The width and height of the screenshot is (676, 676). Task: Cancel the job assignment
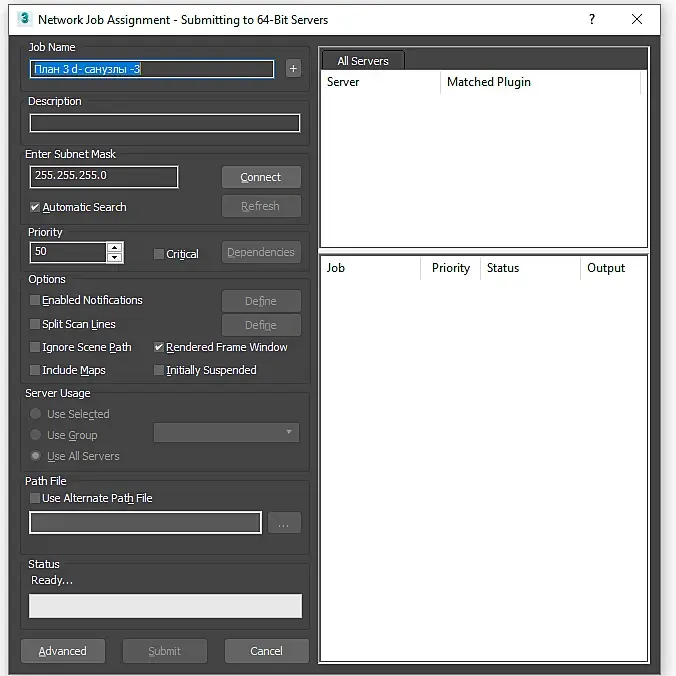pos(267,651)
